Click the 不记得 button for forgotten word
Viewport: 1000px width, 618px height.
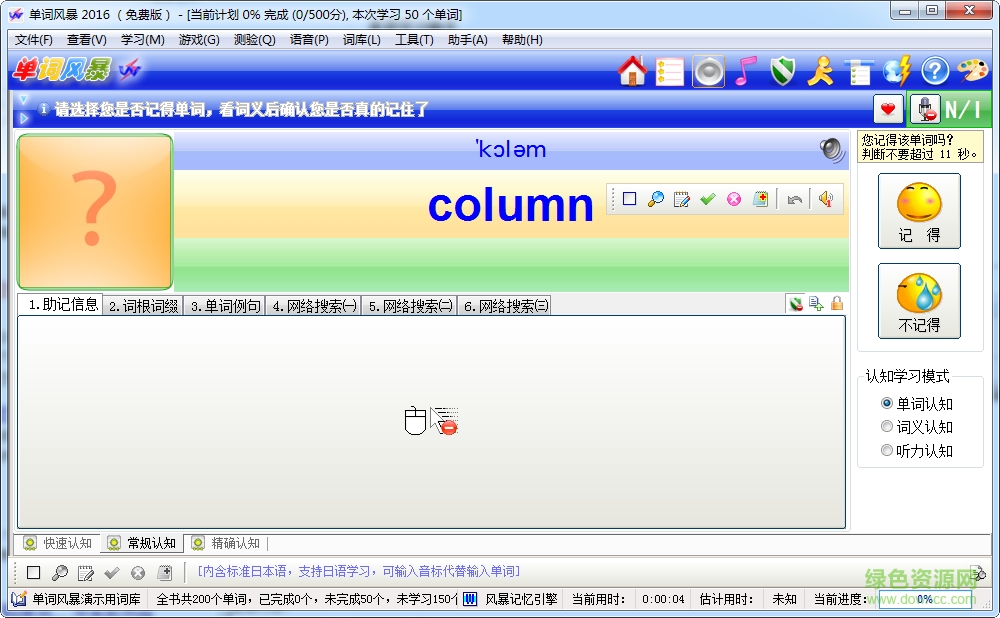pos(918,301)
